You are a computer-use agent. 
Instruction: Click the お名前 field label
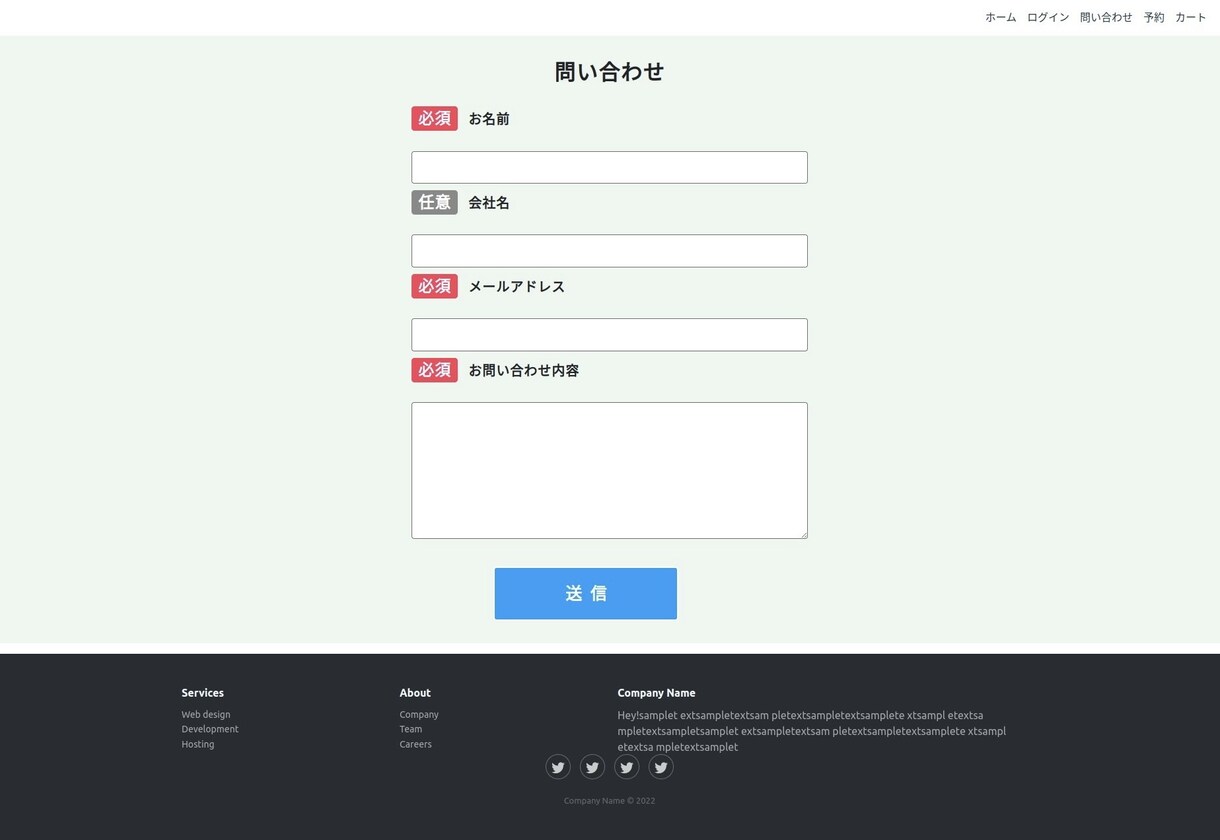489,119
